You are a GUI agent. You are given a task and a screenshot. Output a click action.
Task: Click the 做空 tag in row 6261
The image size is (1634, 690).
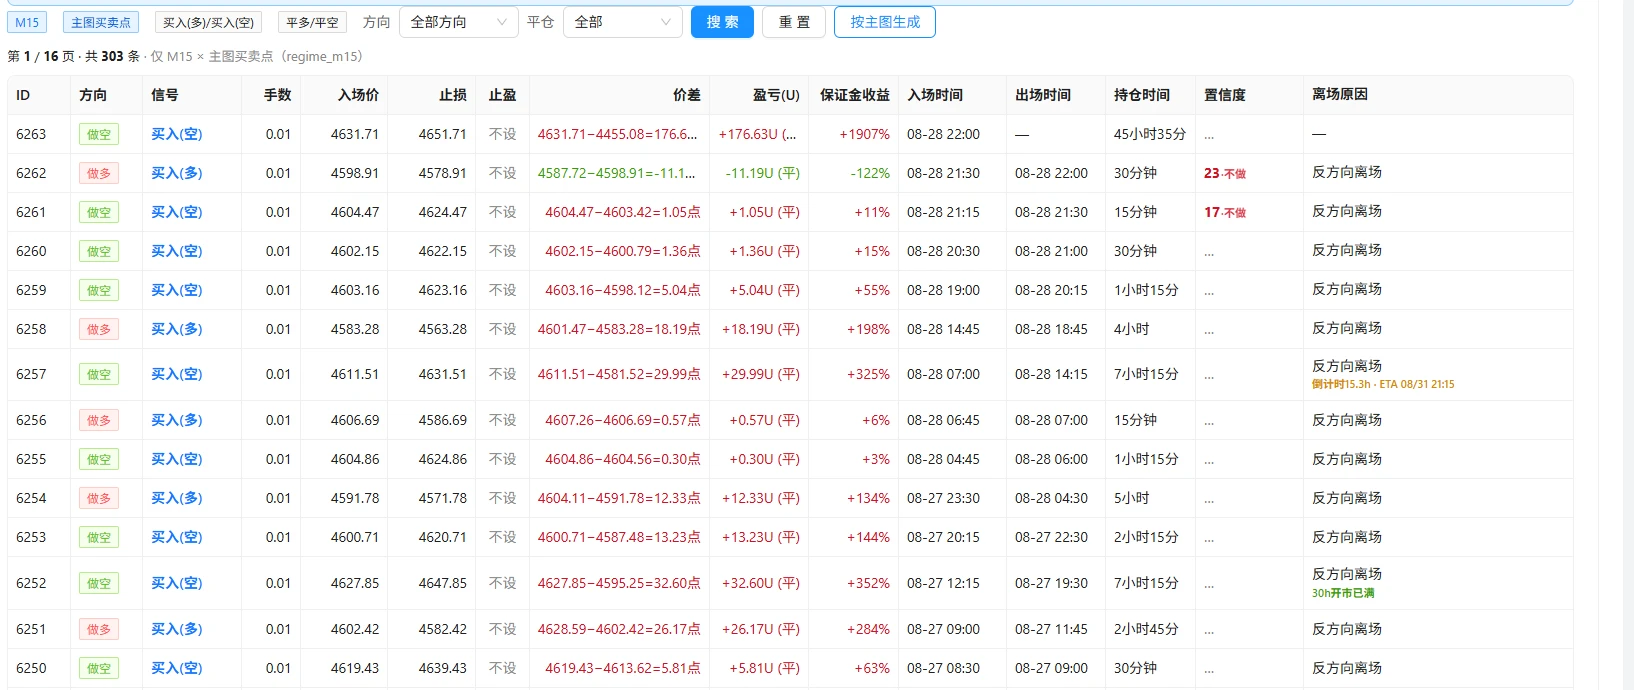(99, 212)
